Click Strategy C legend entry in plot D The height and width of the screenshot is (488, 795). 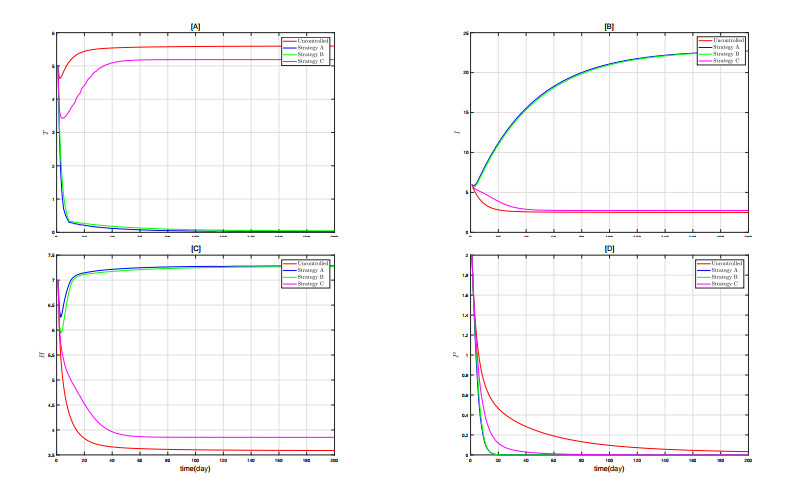[x=725, y=284]
